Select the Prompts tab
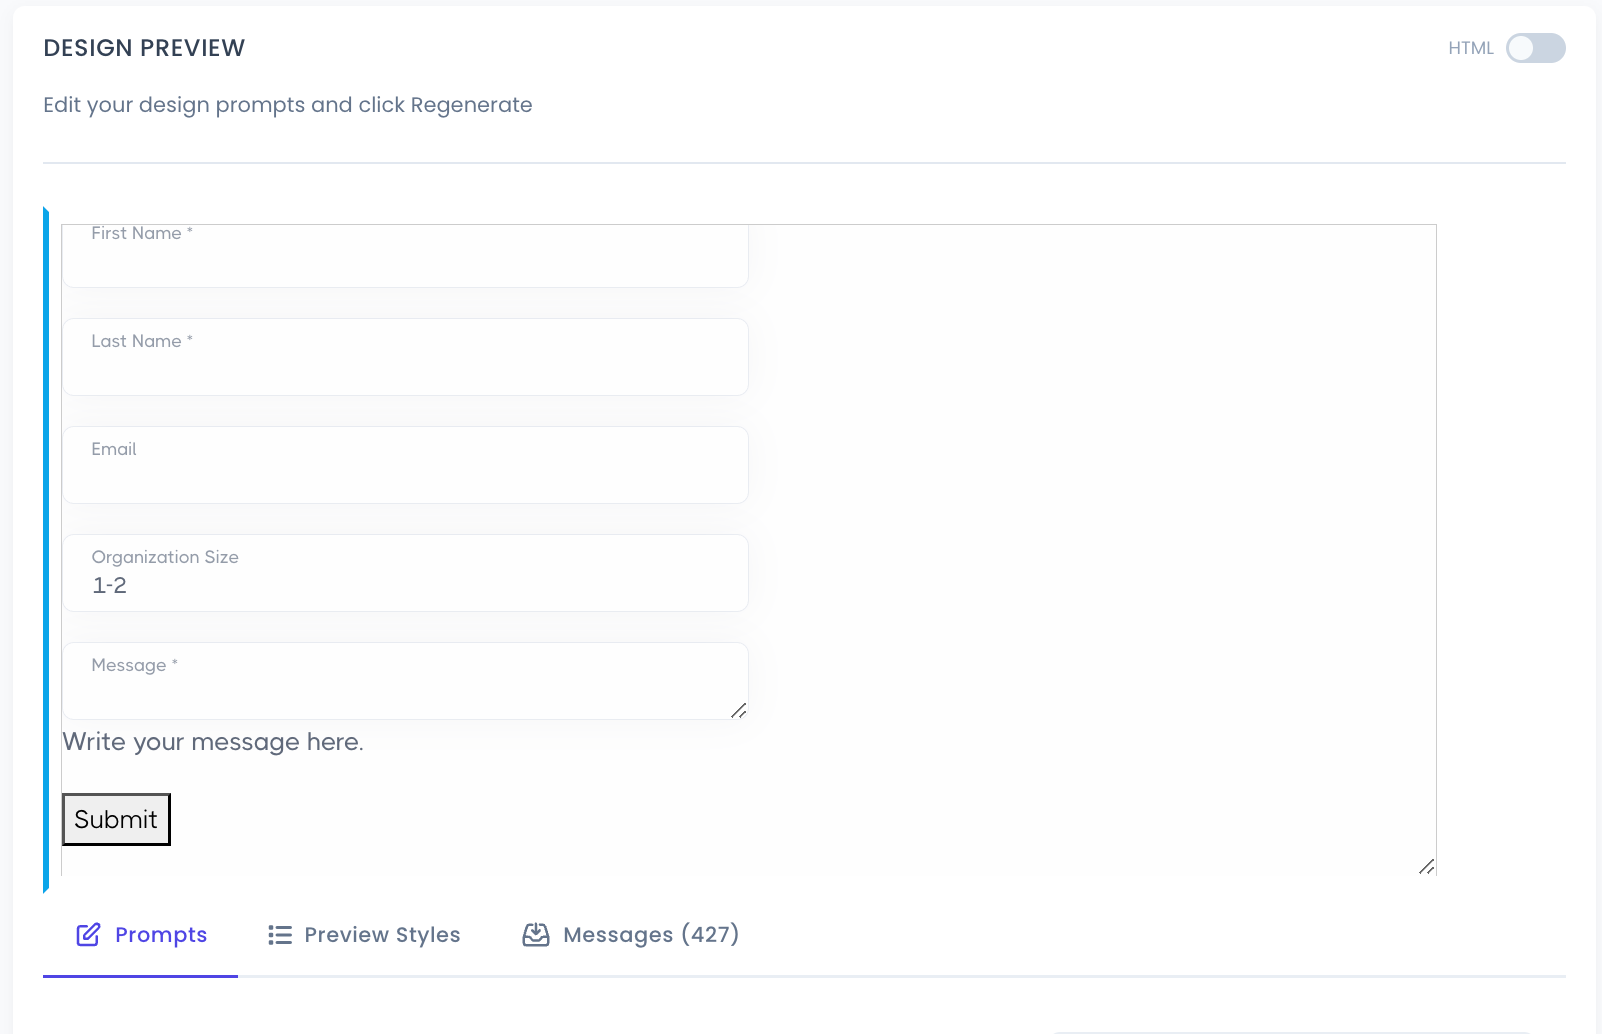 coord(160,934)
